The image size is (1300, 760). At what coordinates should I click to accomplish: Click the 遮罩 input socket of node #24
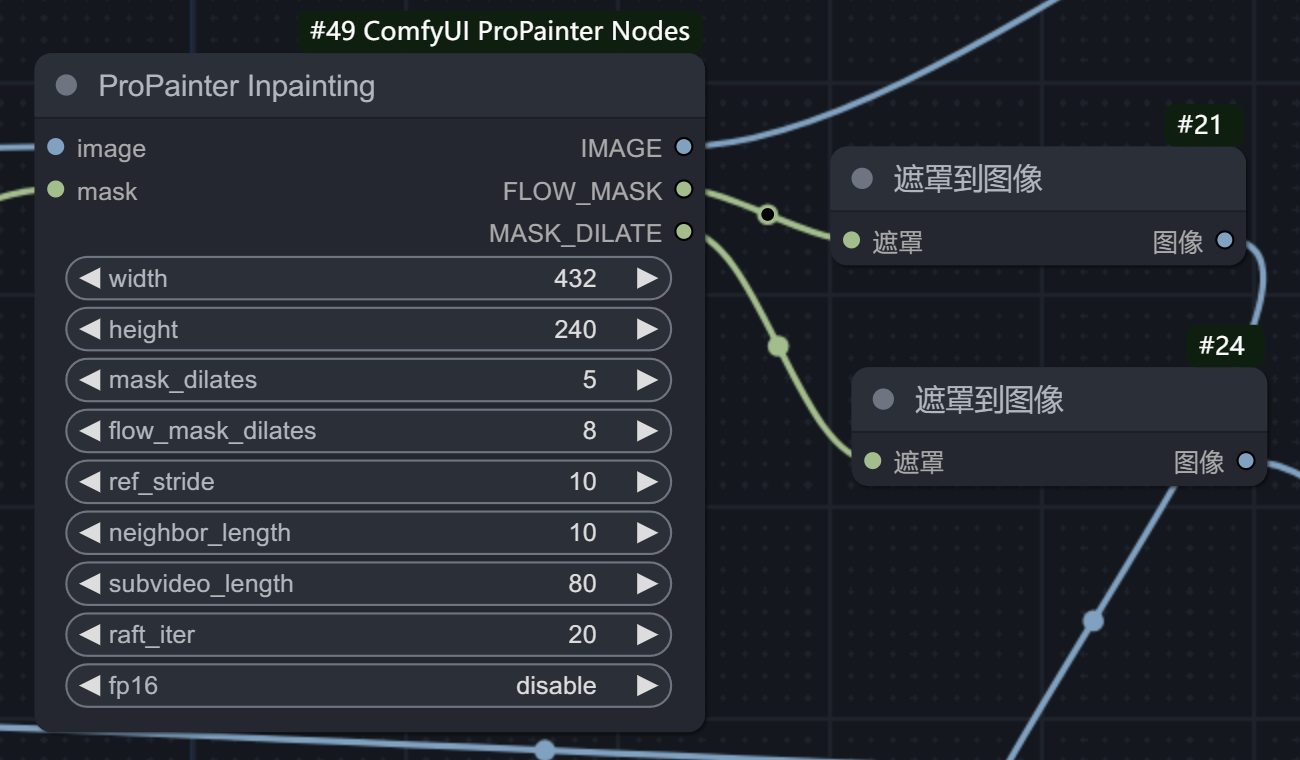[x=873, y=461]
